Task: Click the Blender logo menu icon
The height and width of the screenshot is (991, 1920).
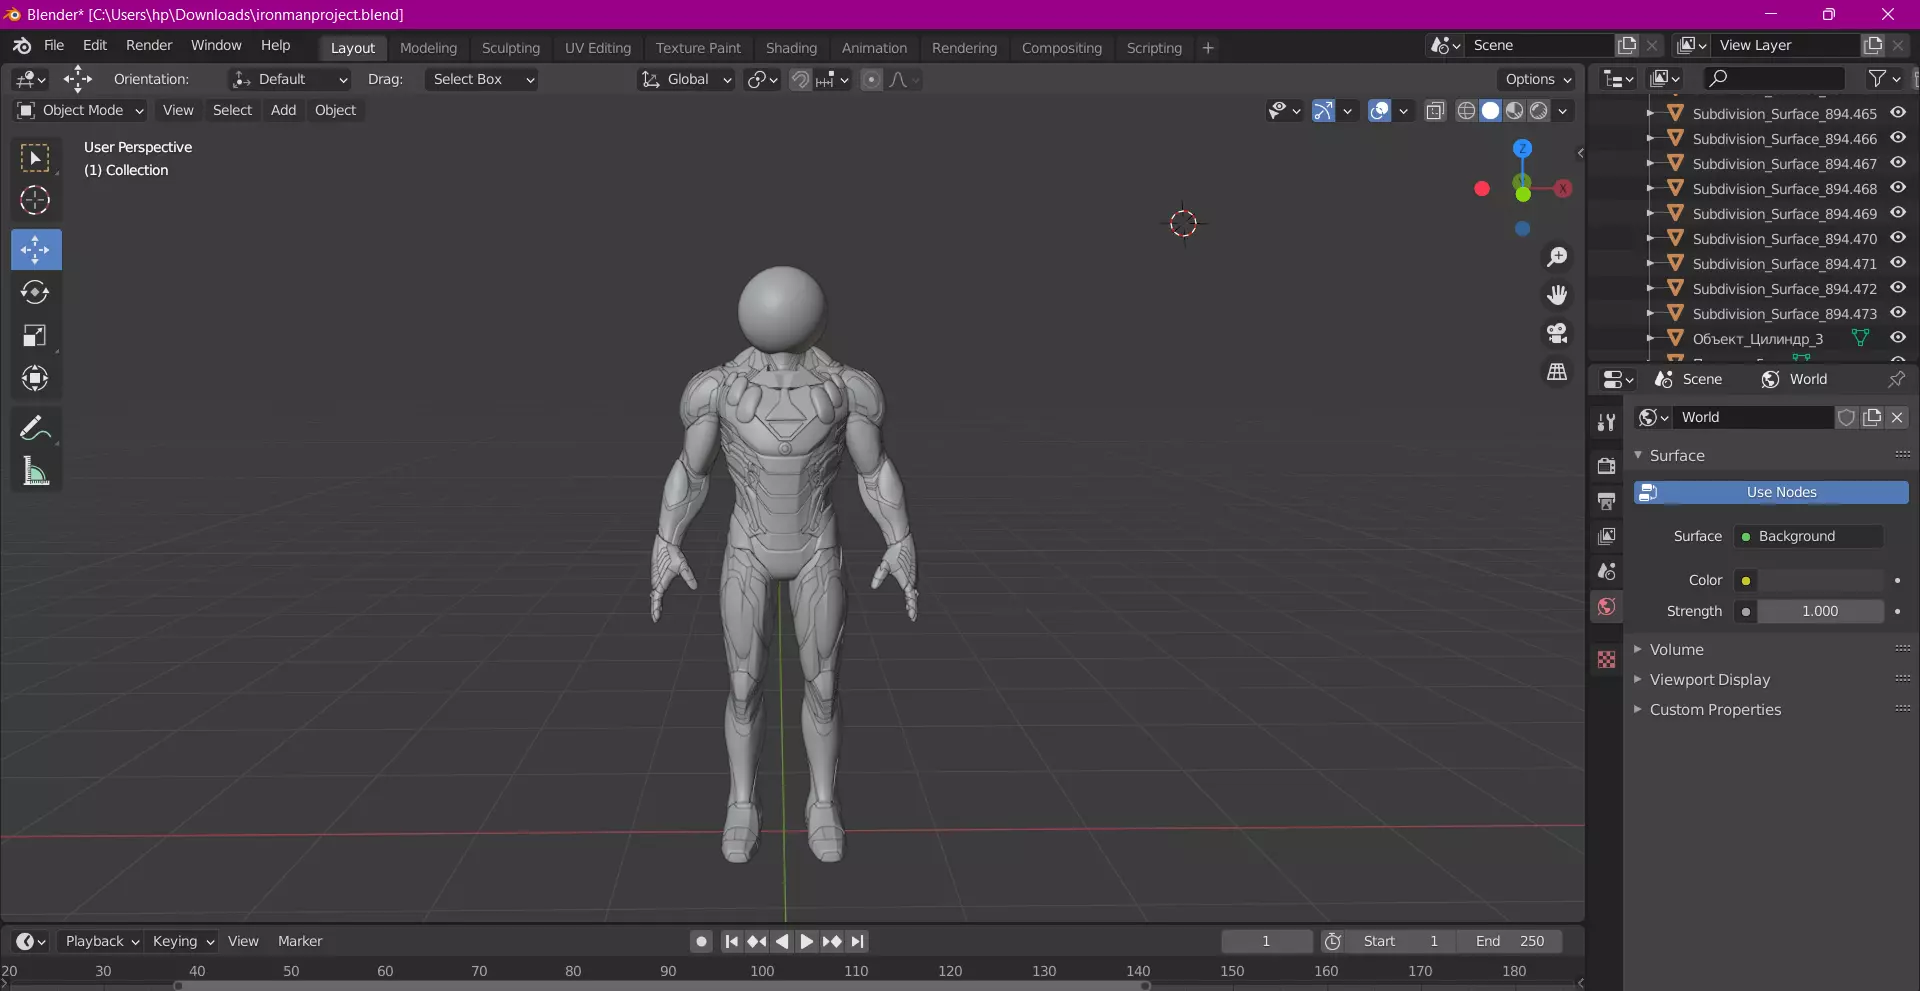Action: click(x=22, y=46)
